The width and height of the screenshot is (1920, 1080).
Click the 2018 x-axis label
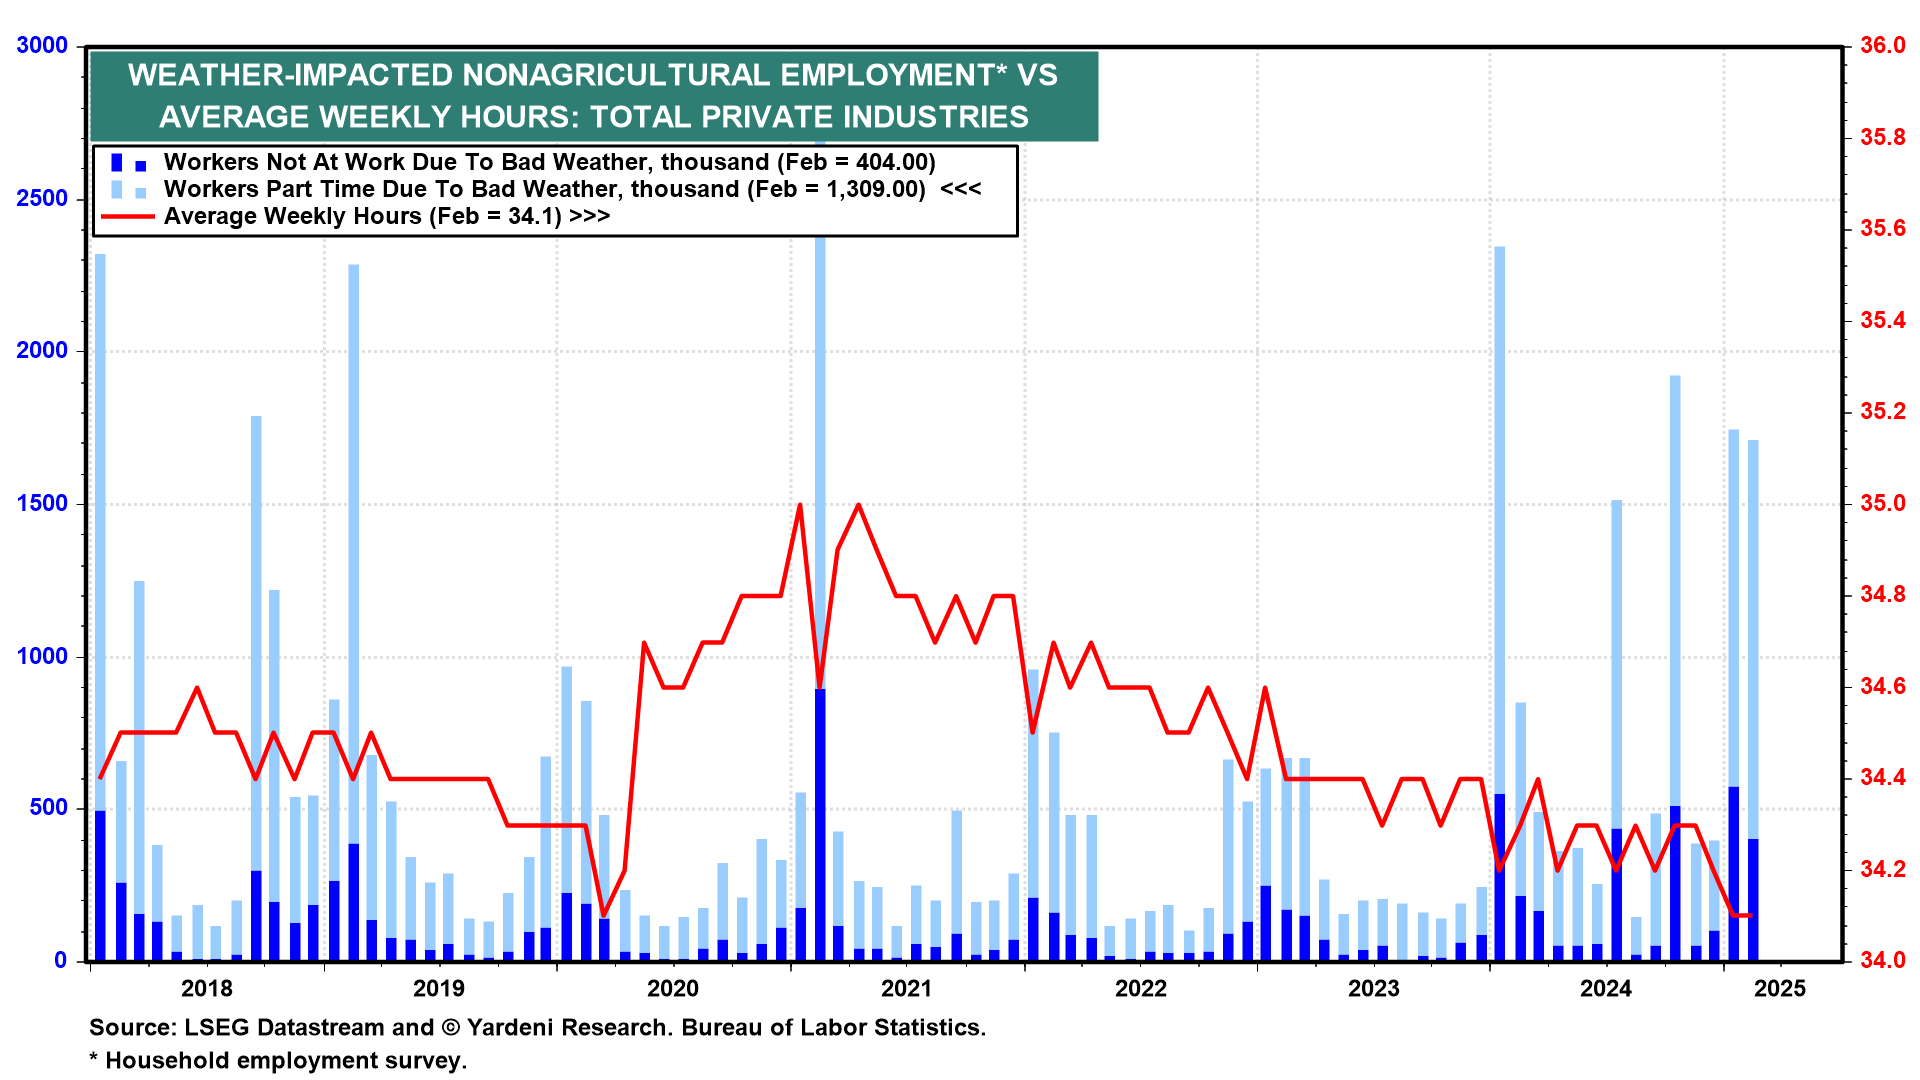pos(206,989)
